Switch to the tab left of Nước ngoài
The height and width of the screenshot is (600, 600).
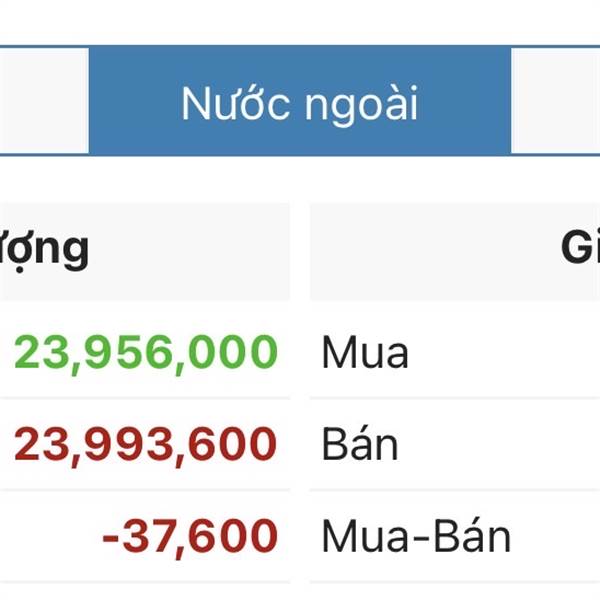coord(44,101)
